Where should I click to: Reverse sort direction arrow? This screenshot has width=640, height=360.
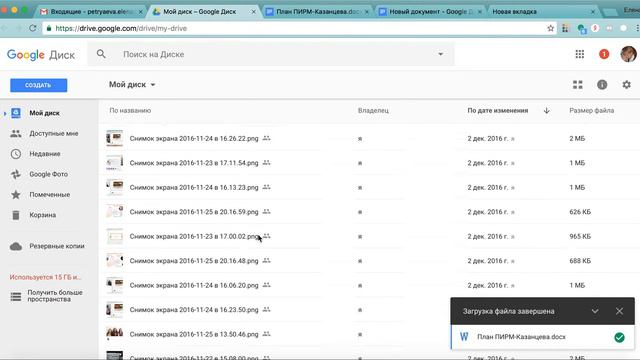(547, 111)
